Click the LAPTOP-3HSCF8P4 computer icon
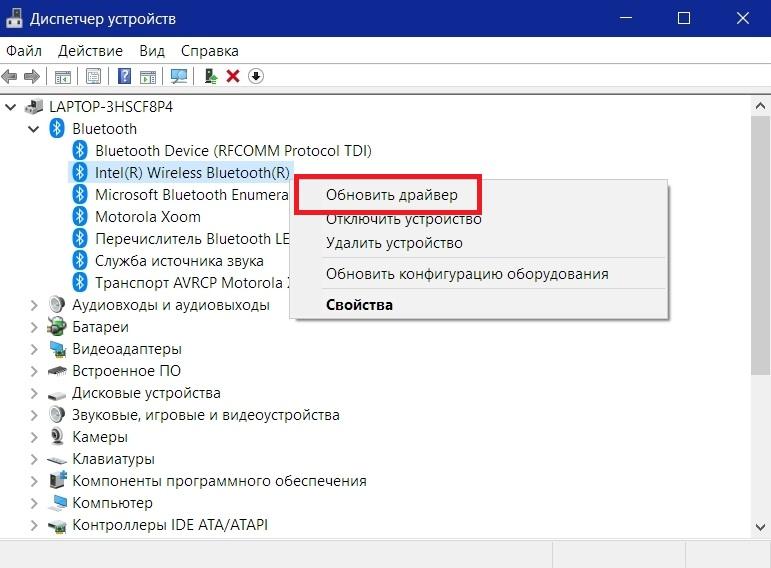This screenshot has height=568, width=771. coord(34,106)
